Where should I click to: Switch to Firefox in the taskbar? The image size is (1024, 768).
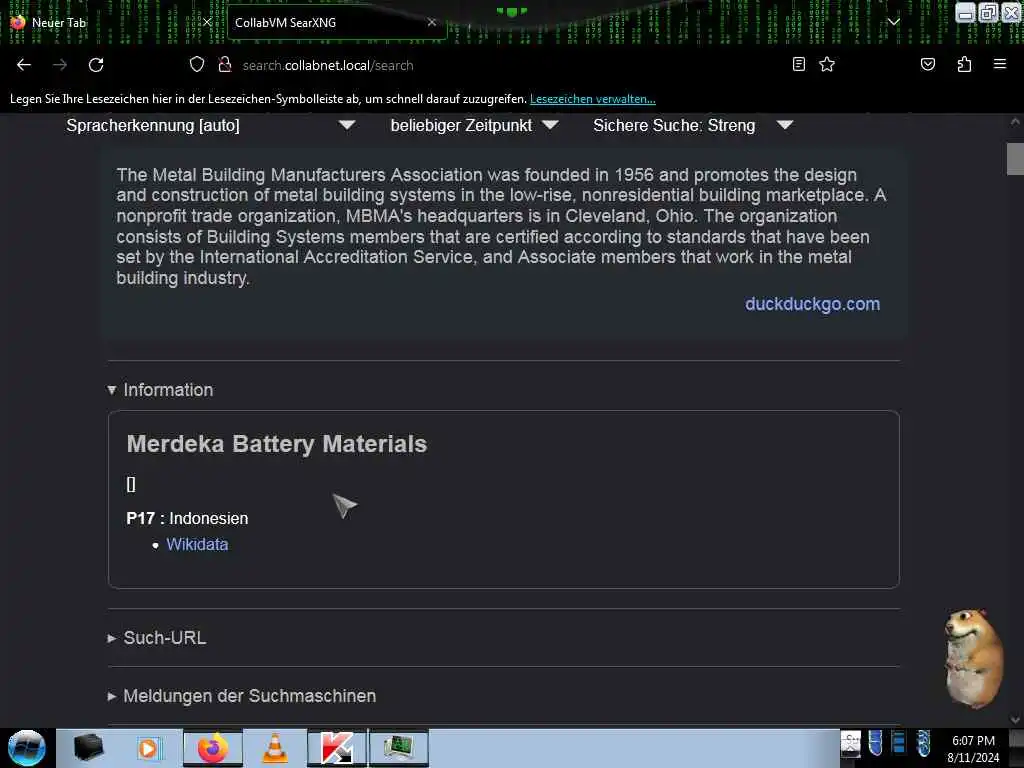(x=213, y=748)
